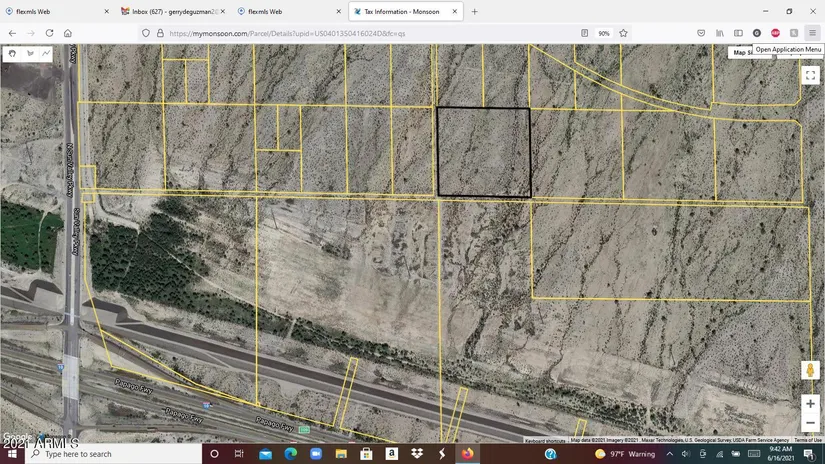This screenshot has height=464, width=825.
Task: Reload the current page
Action: click(x=49, y=33)
